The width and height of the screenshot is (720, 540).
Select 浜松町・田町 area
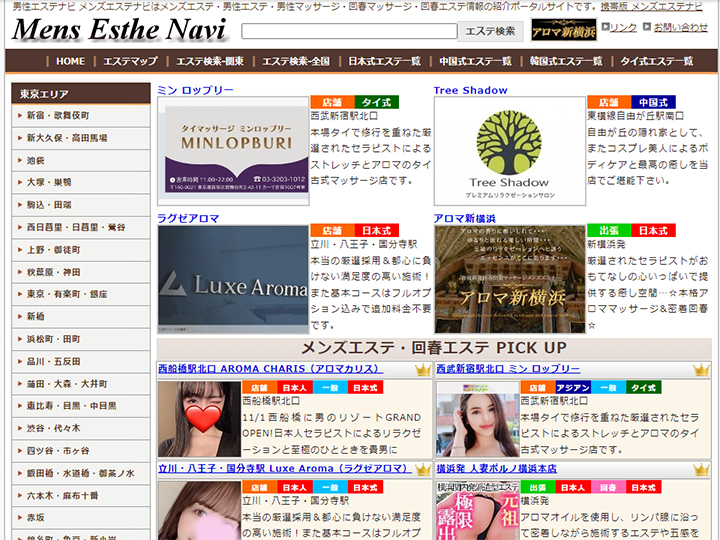pos(81,339)
